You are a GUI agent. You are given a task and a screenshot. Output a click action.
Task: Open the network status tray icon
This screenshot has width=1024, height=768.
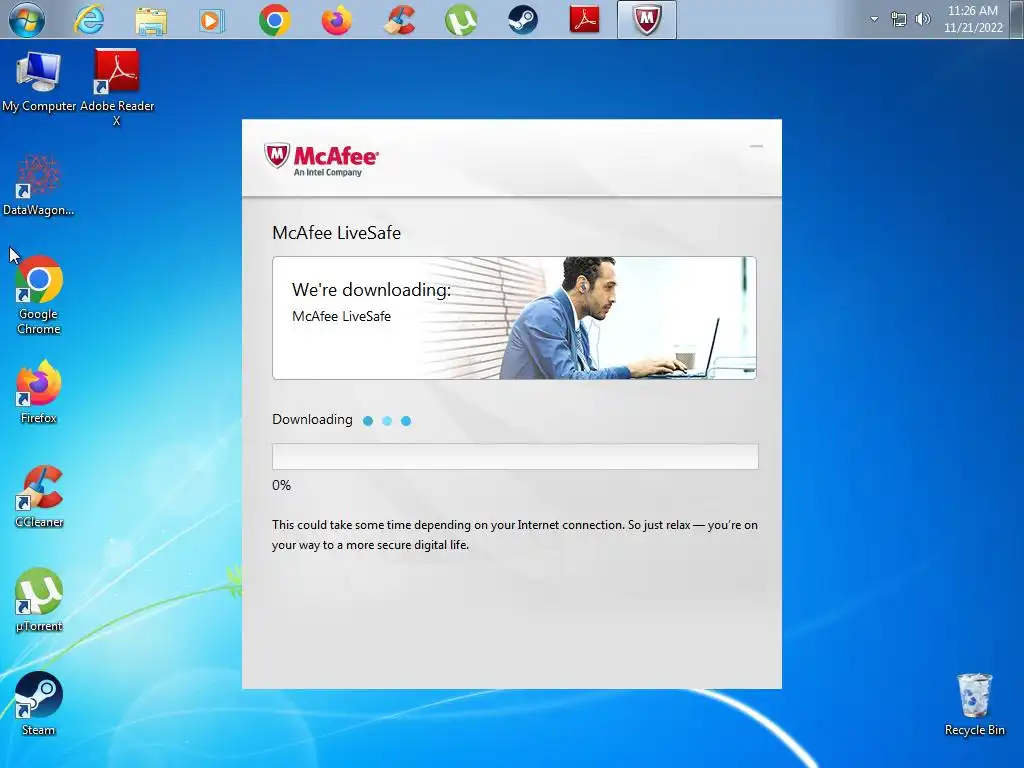click(x=899, y=20)
